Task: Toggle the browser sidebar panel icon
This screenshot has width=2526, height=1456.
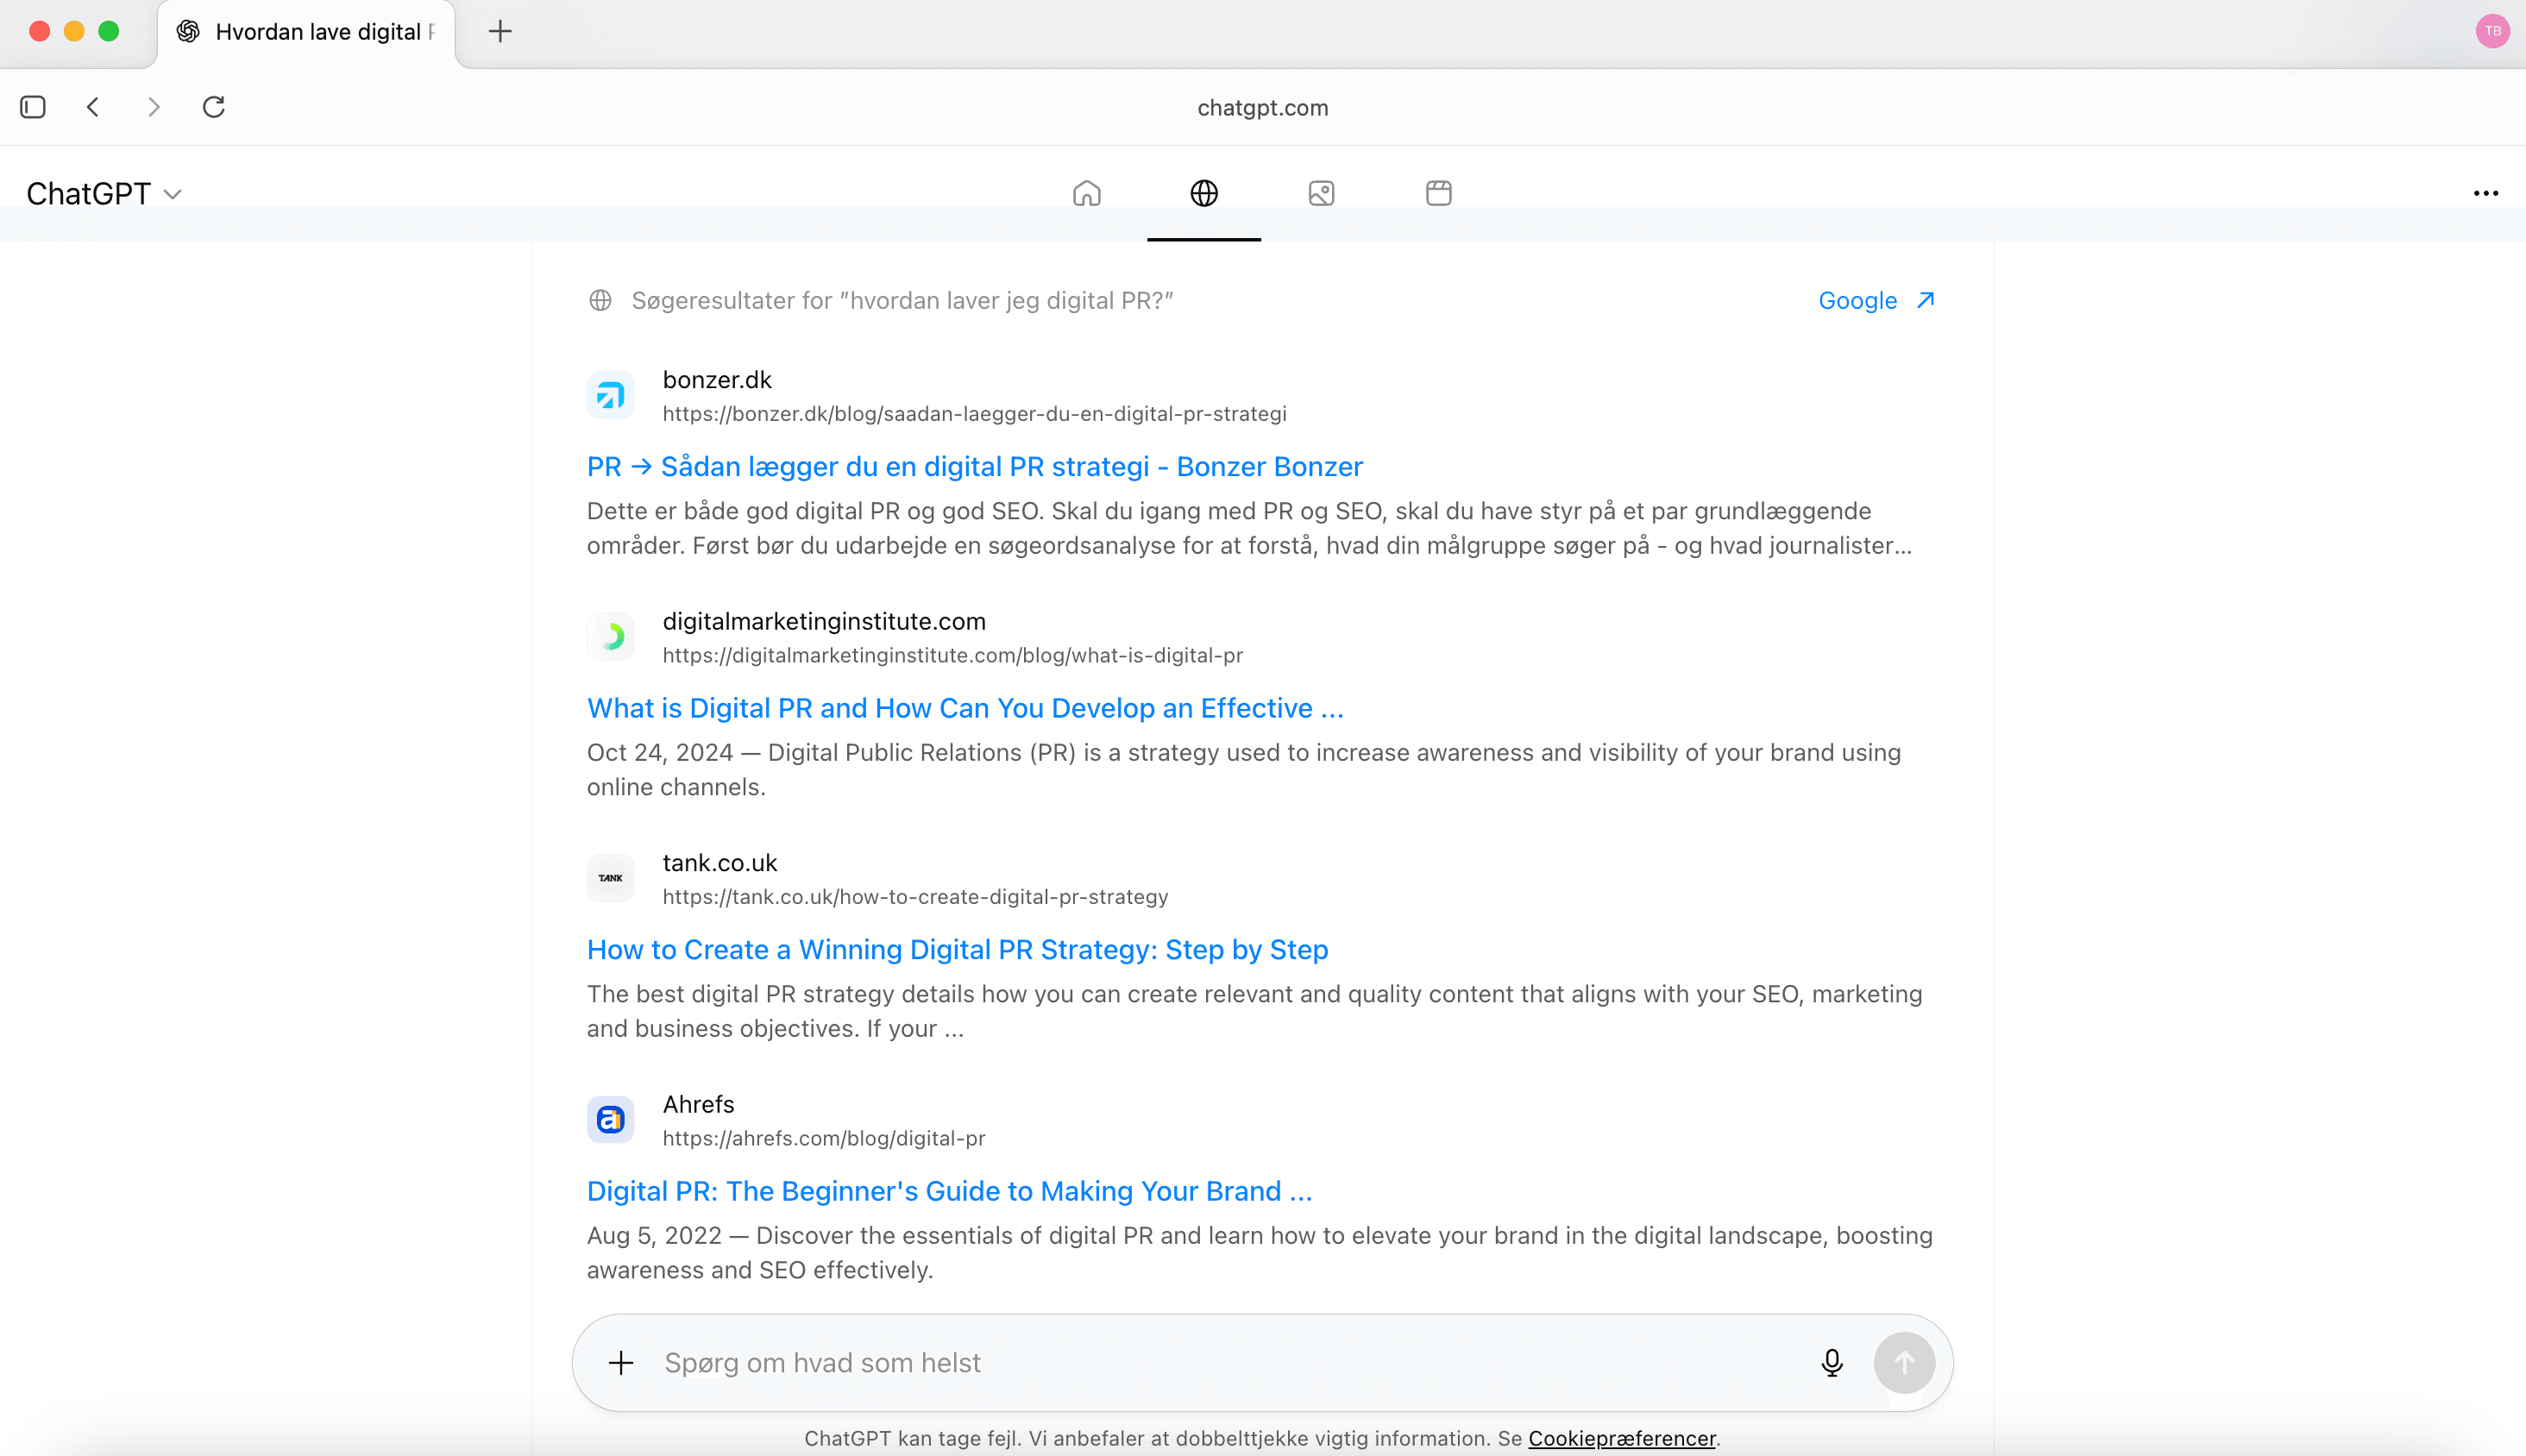Action: click(x=33, y=107)
